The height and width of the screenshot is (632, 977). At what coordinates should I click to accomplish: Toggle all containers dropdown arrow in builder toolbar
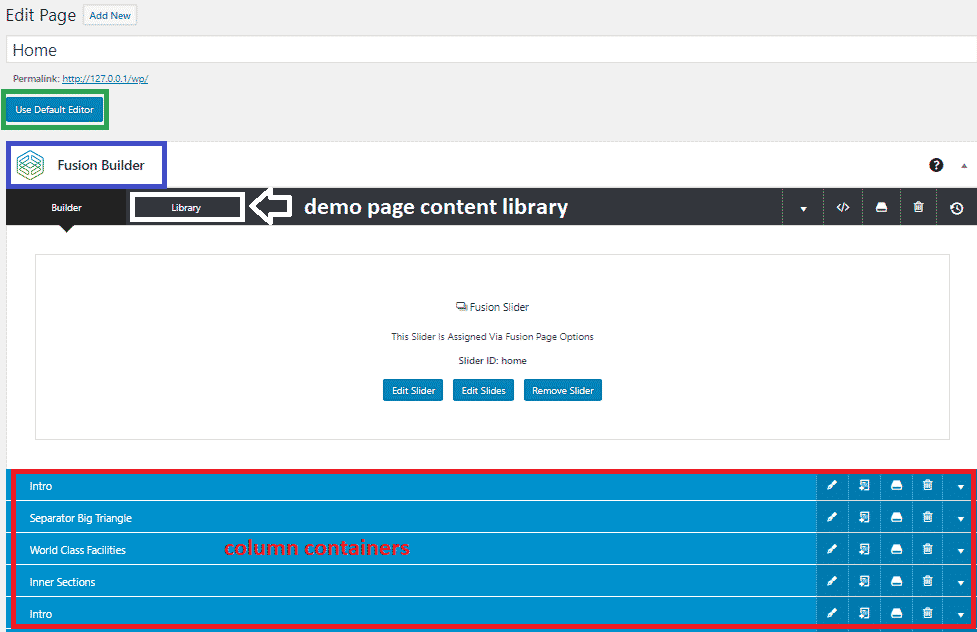[803, 209]
